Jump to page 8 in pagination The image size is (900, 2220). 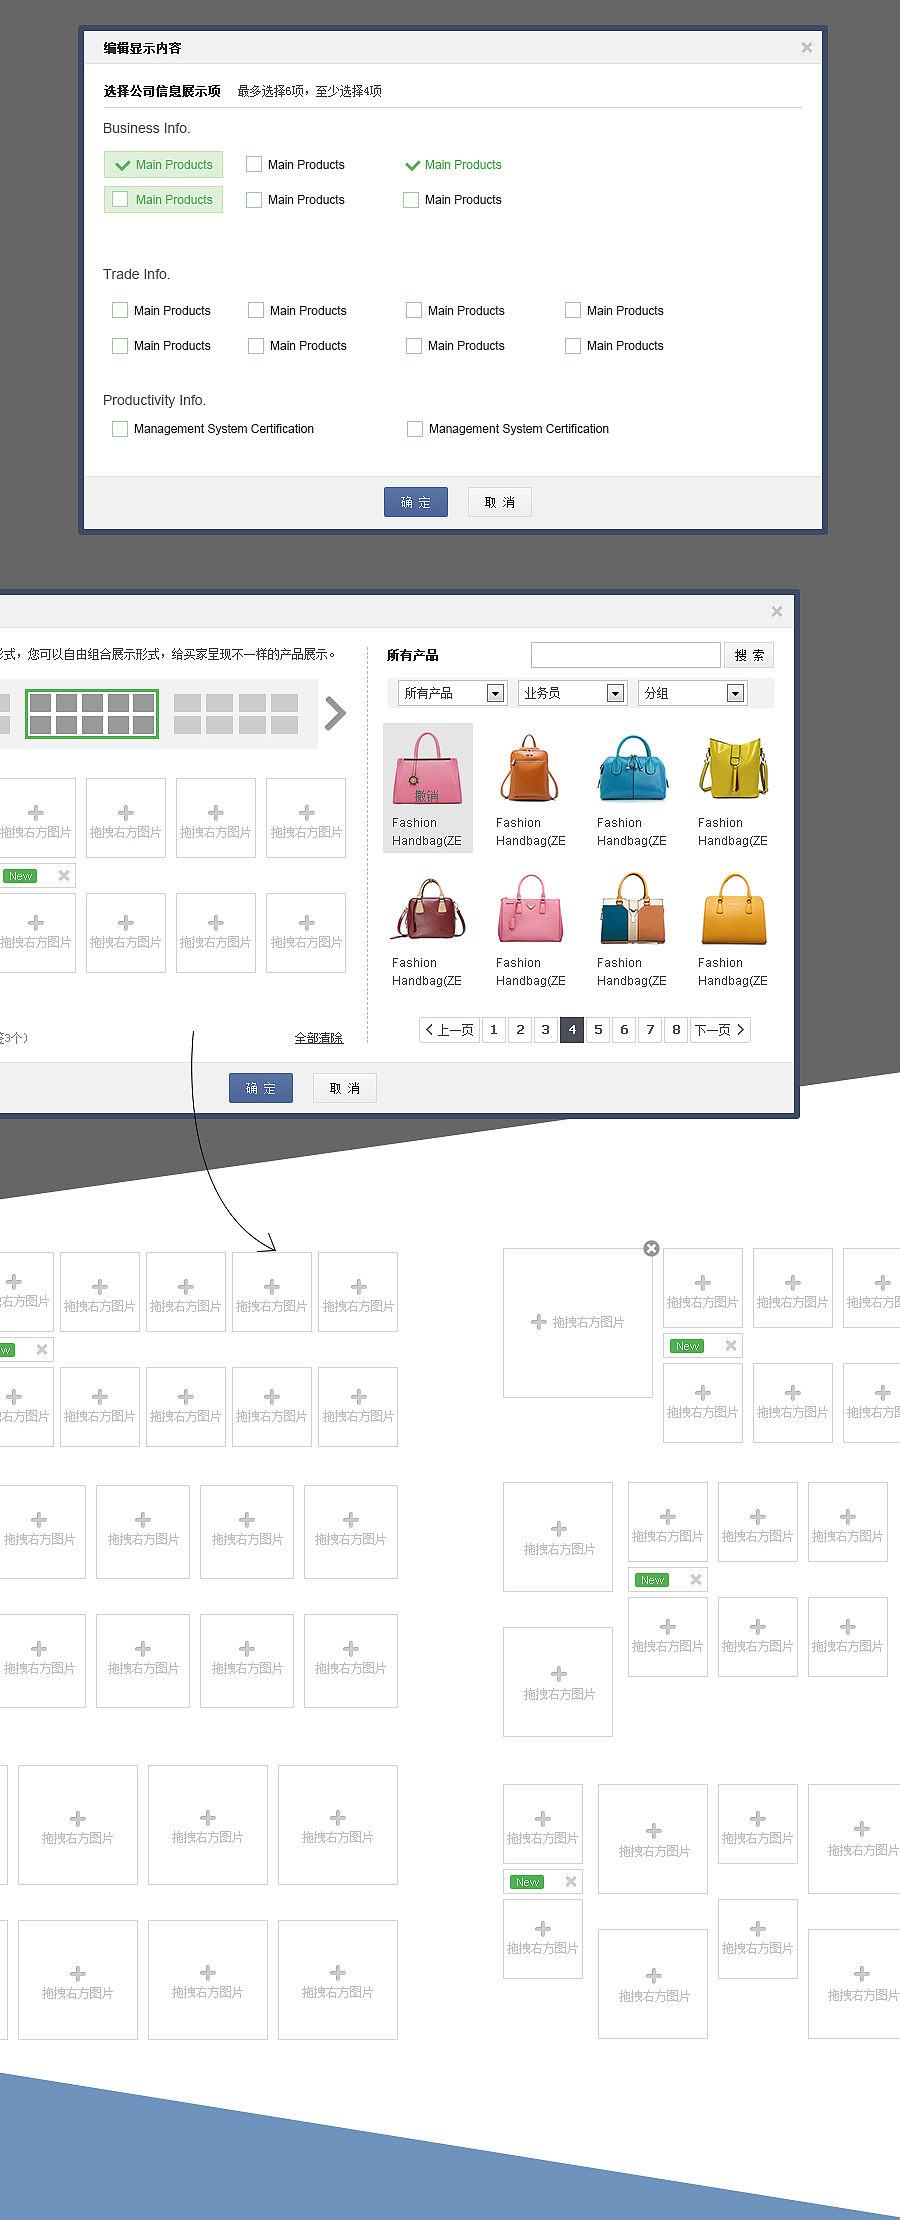676,1030
